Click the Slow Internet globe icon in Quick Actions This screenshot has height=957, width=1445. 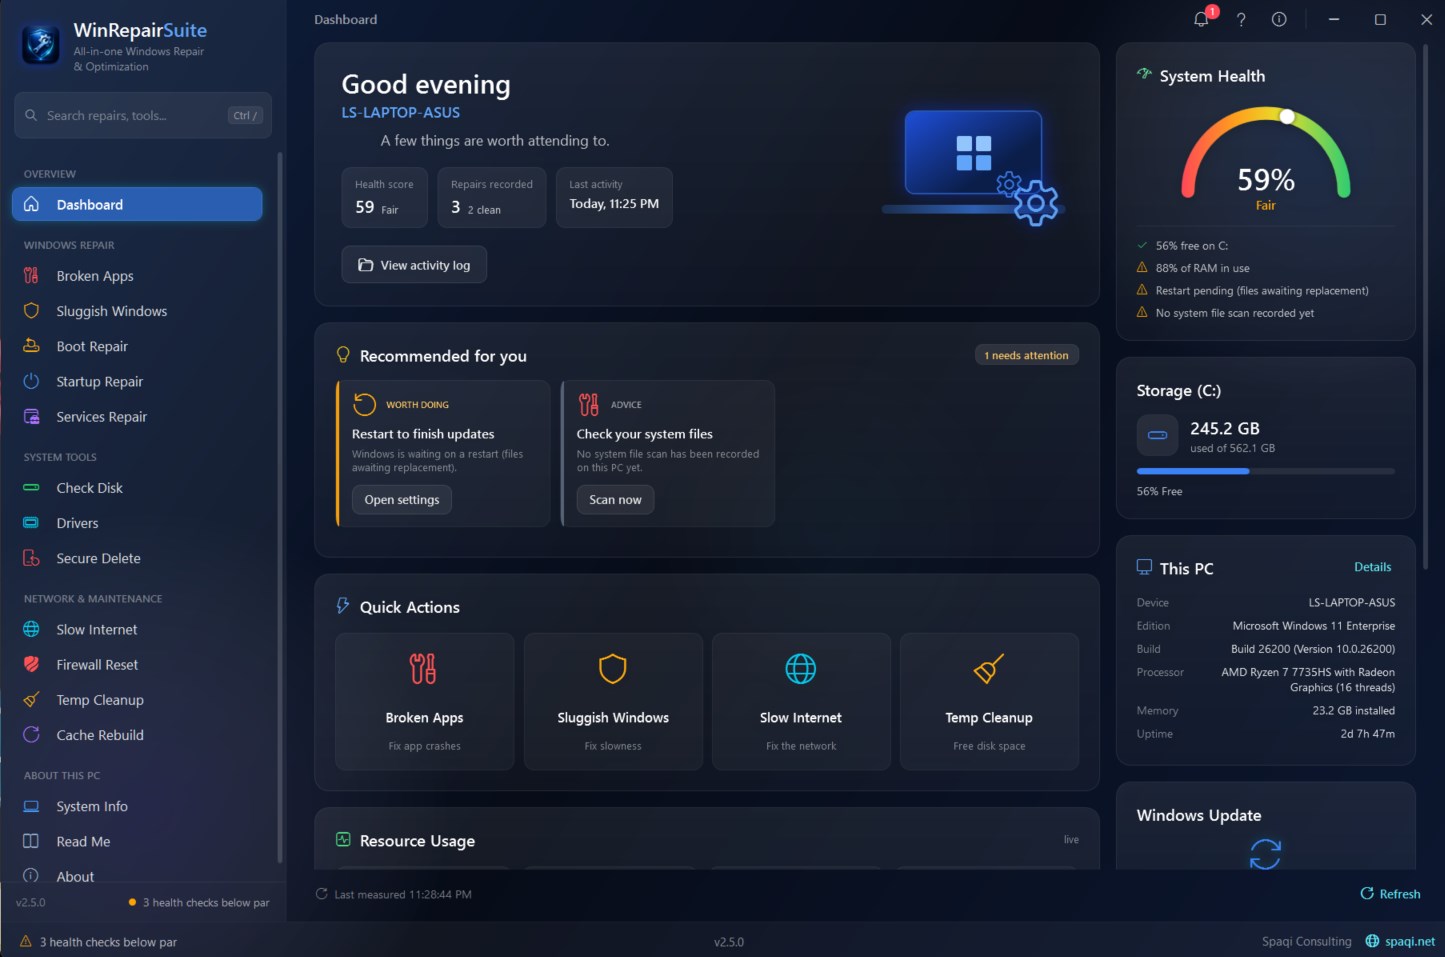point(801,668)
